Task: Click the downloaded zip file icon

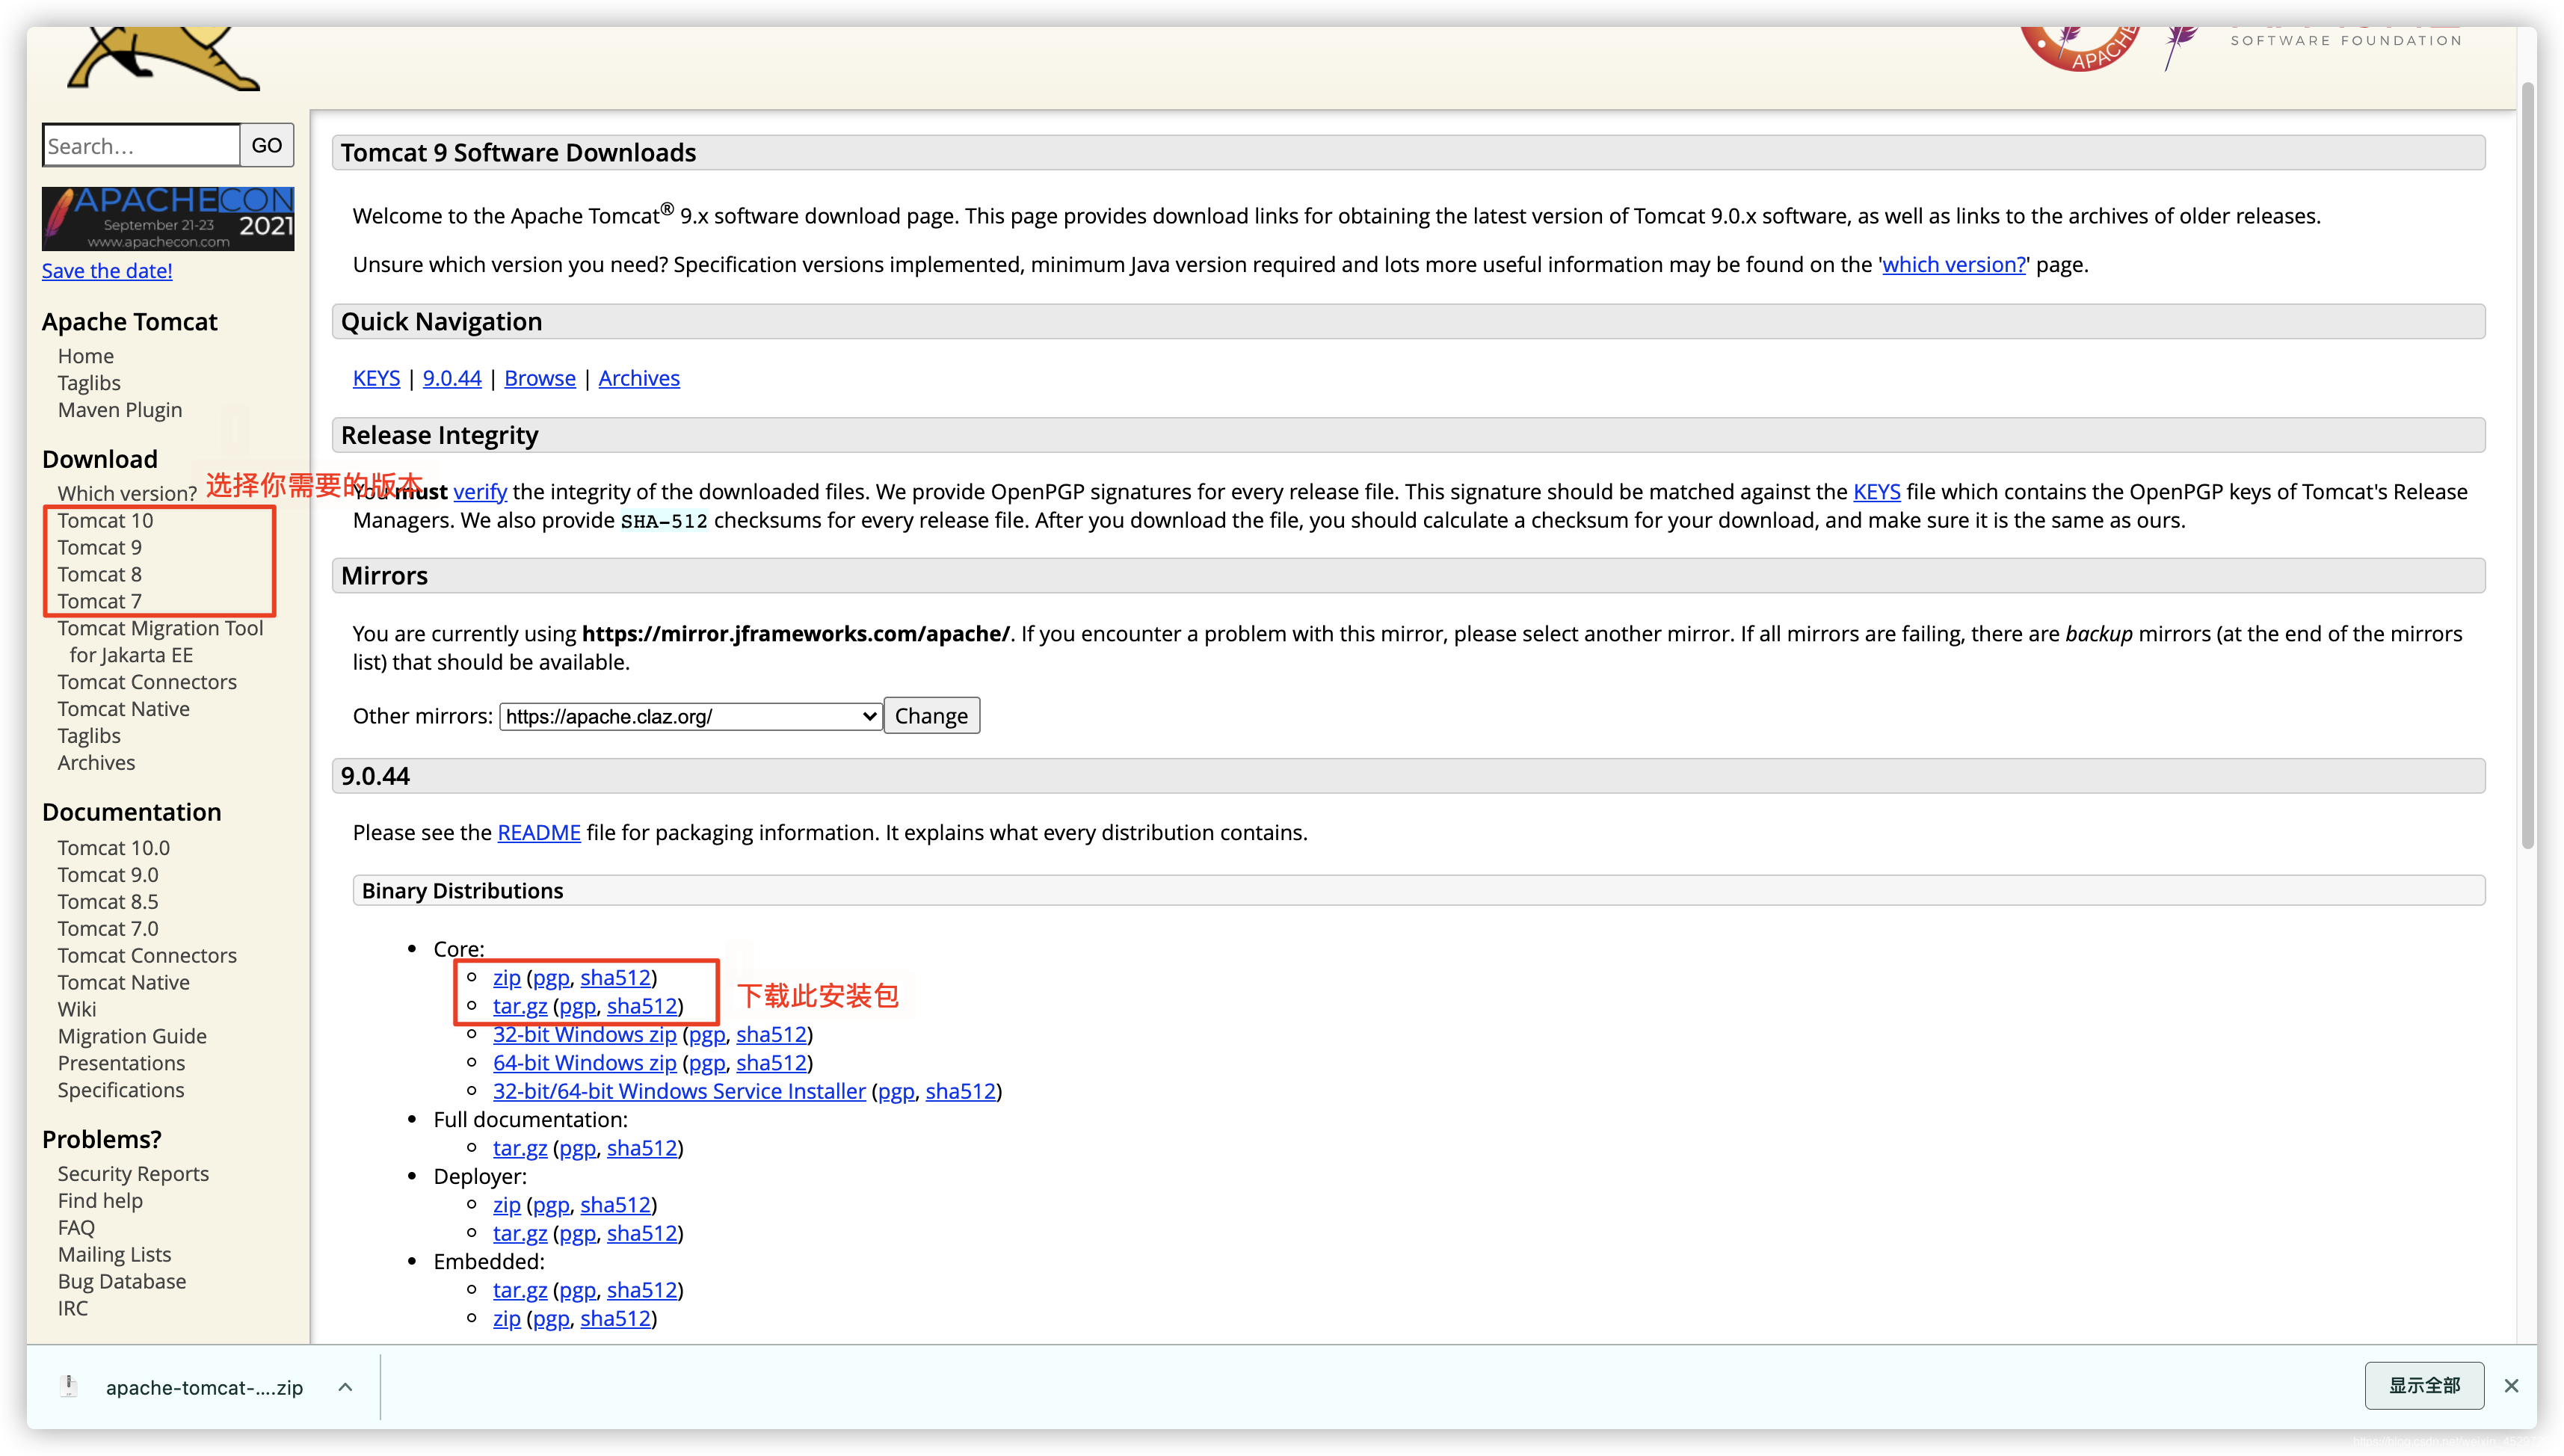Action: [x=69, y=1386]
